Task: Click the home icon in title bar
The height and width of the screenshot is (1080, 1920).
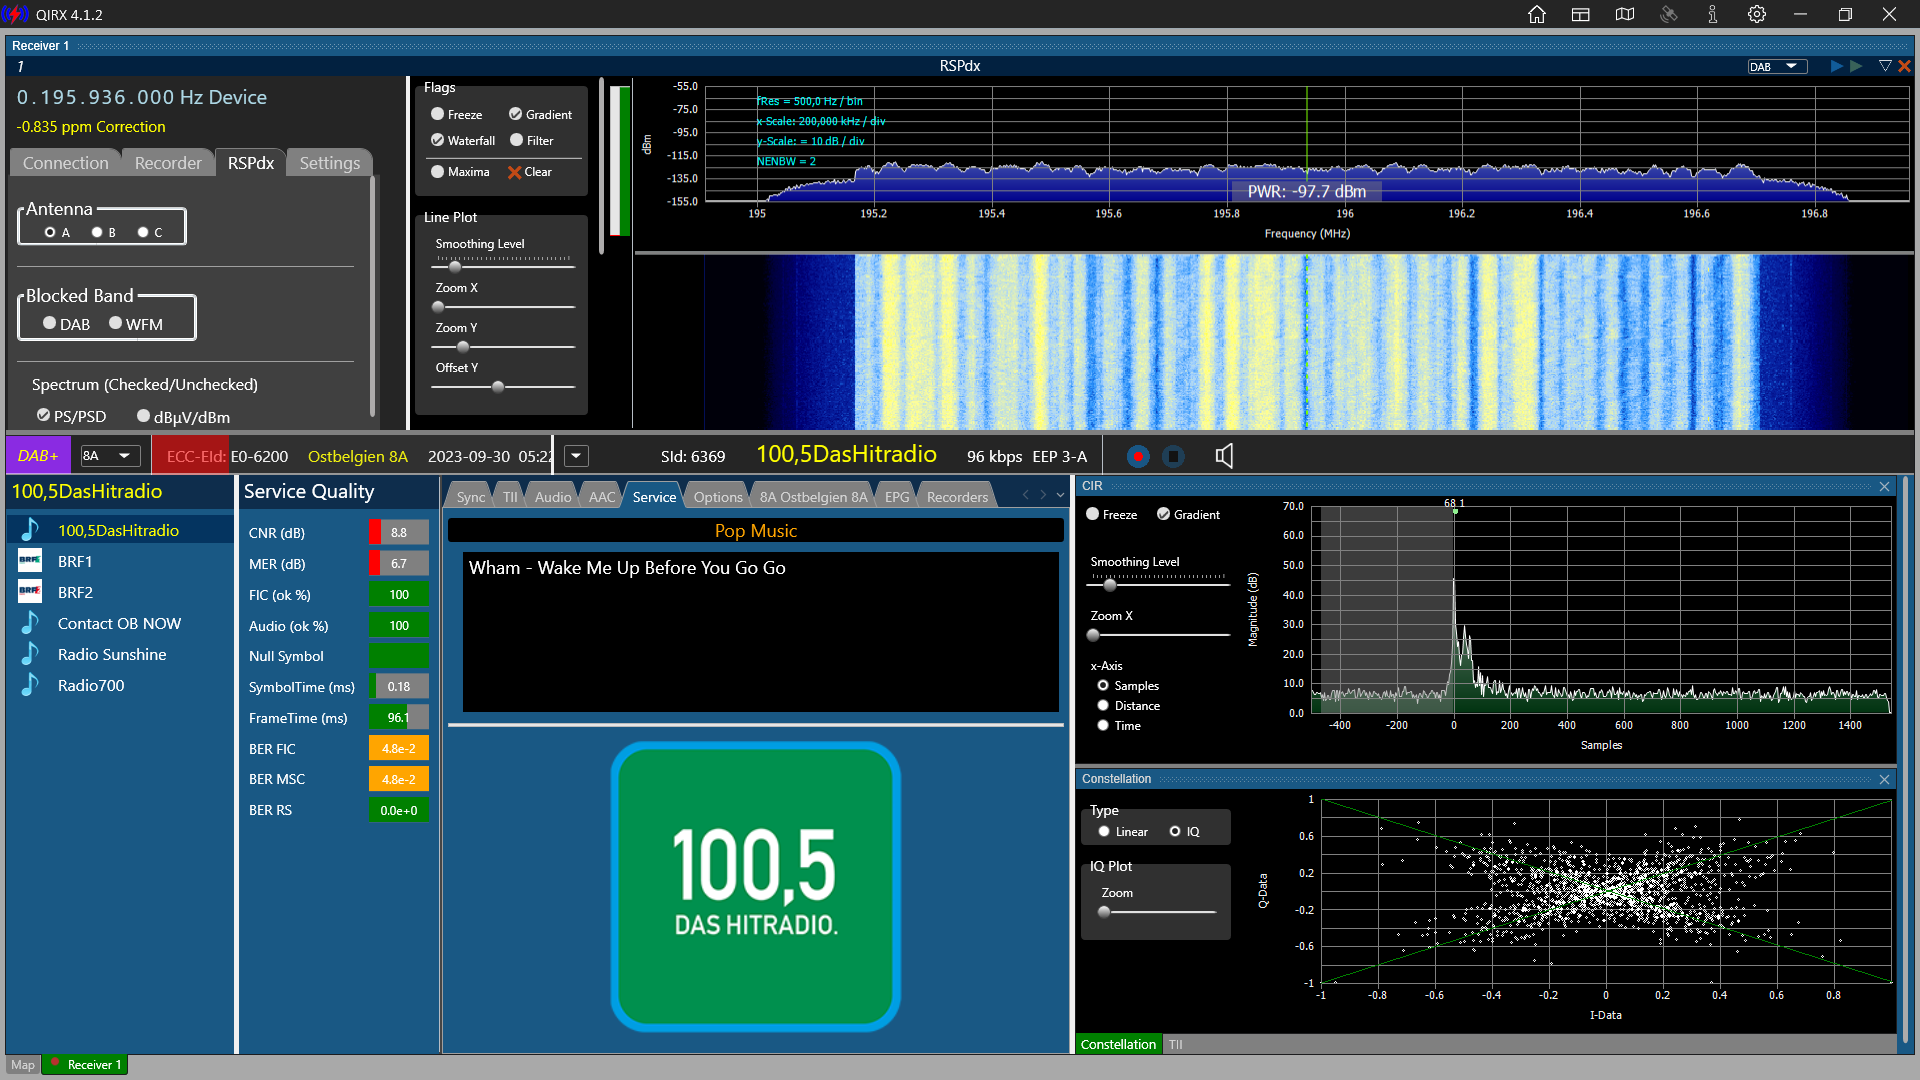Action: click(1537, 14)
